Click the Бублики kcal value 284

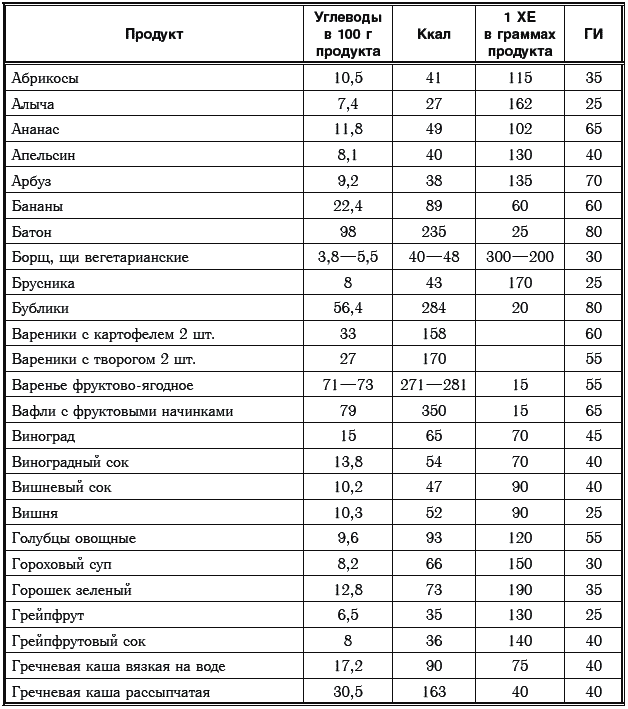tap(434, 308)
